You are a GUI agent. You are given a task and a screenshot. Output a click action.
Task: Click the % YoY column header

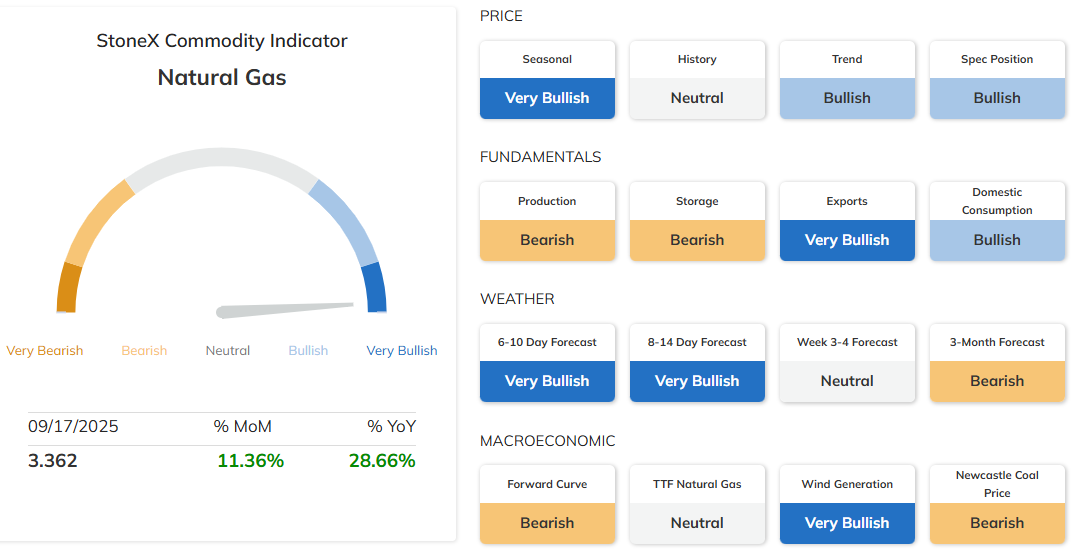pyautogui.click(x=391, y=427)
